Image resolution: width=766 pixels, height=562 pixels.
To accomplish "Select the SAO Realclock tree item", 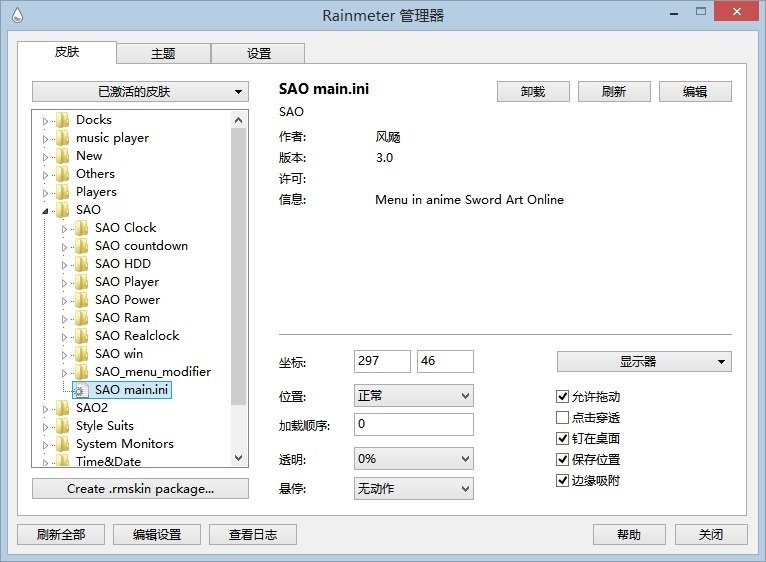I will [137, 336].
